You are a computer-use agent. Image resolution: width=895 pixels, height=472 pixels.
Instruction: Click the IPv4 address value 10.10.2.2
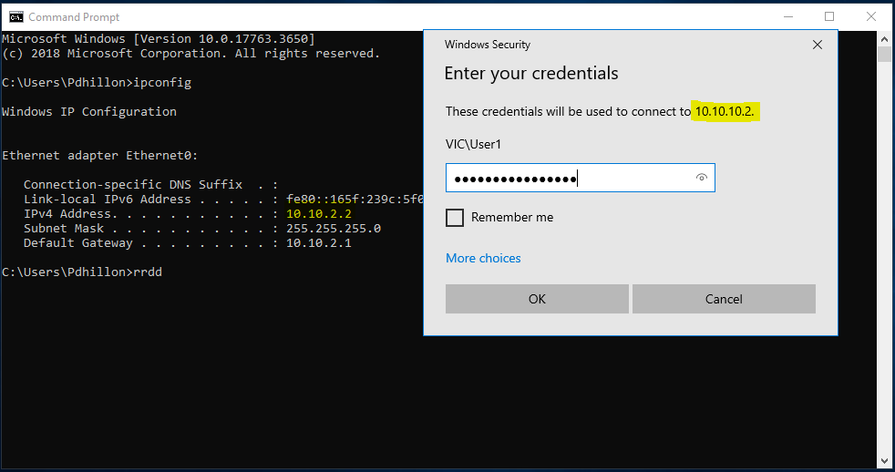pyautogui.click(x=319, y=214)
